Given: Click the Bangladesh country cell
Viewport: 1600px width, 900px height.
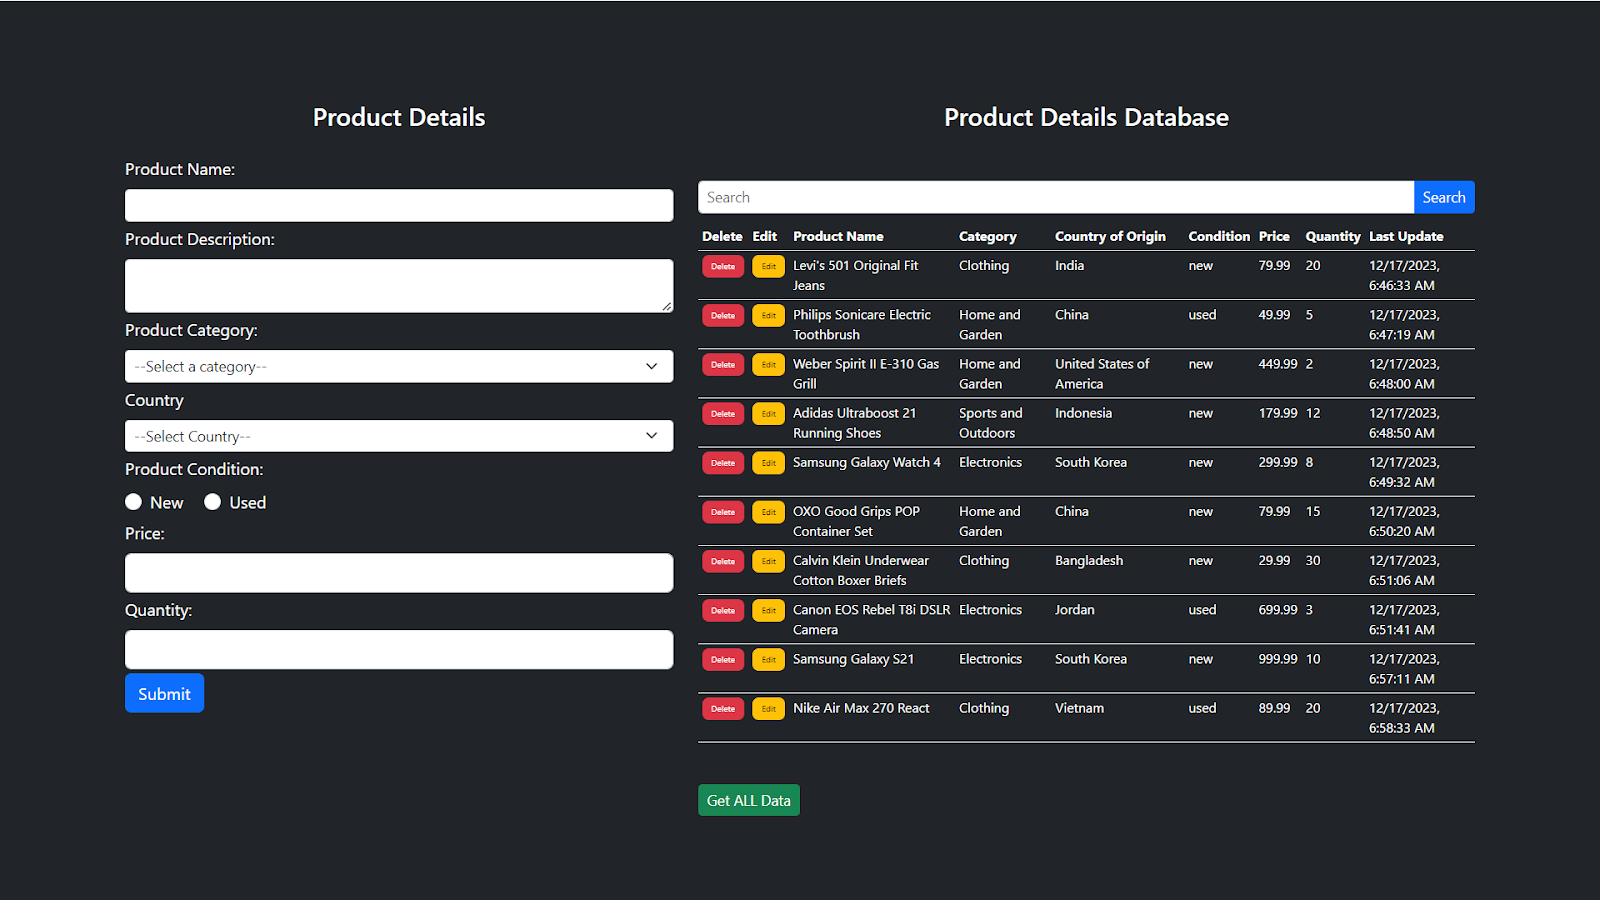Looking at the screenshot, I should pyautogui.click(x=1089, y=561).
